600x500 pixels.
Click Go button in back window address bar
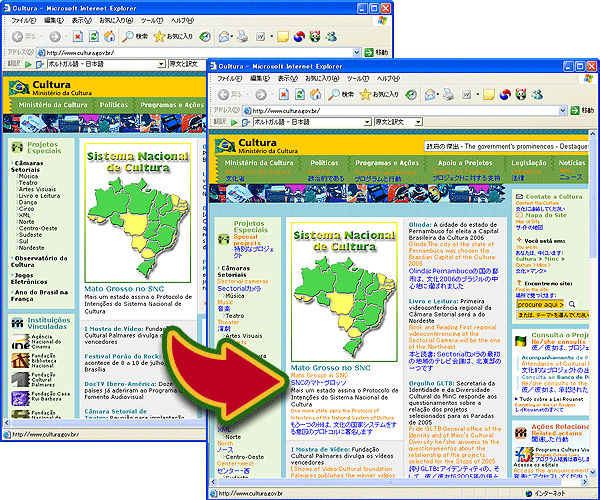click(376, 52)
